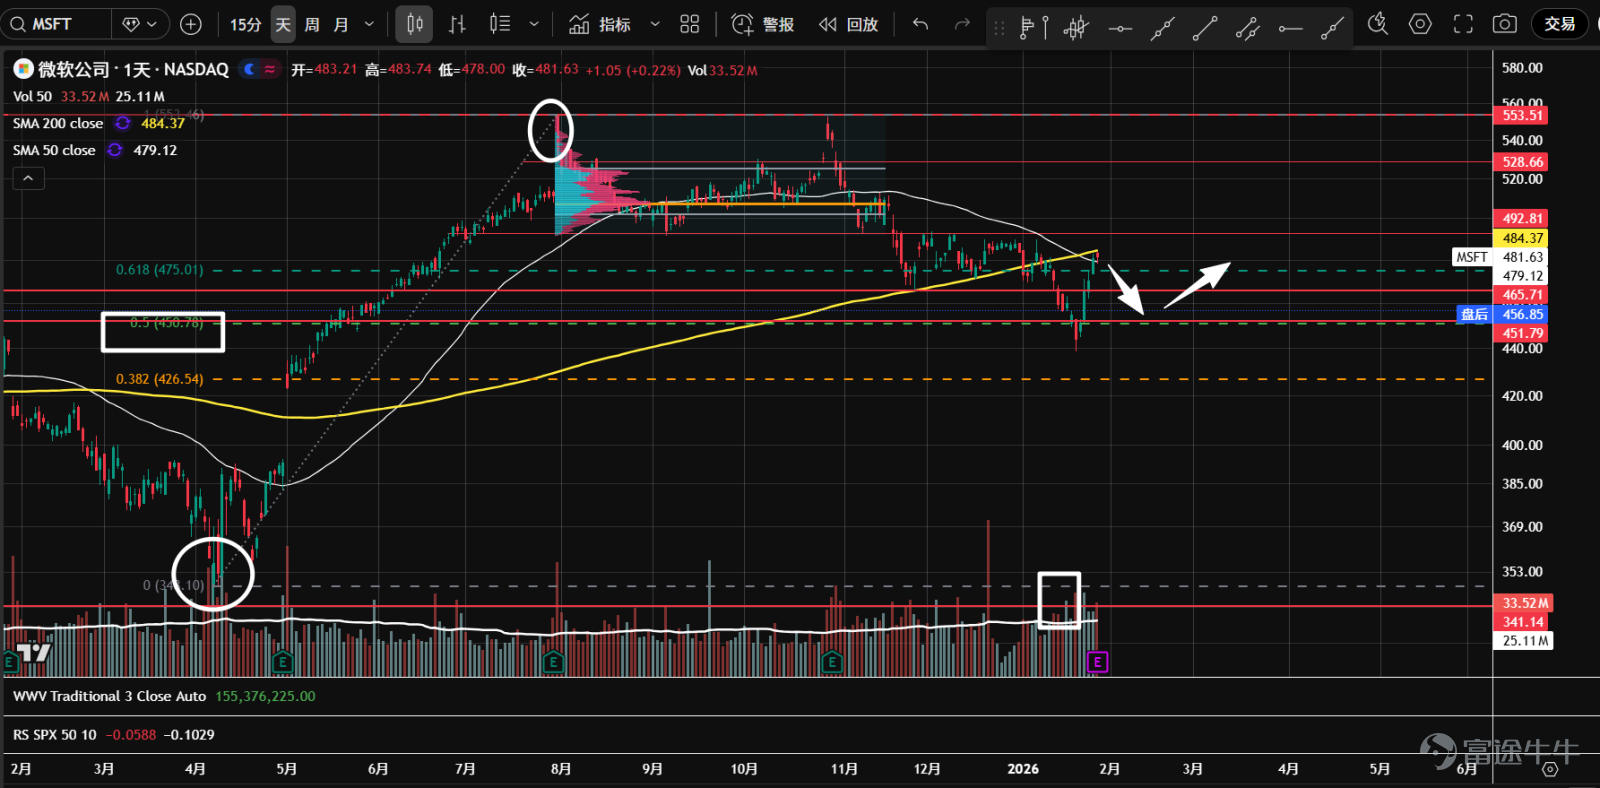Expand the indicators favorites dropdown
The width and height of the screenshot is (1600, 788).
click(x=655, y=24)
